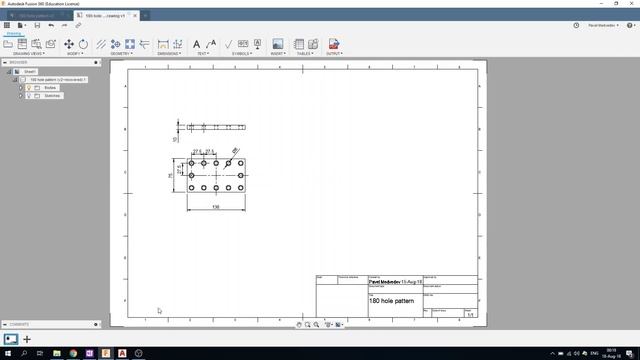Open the Job Status clock icon
The image size is (640, 360).
[x=576, y=25]
